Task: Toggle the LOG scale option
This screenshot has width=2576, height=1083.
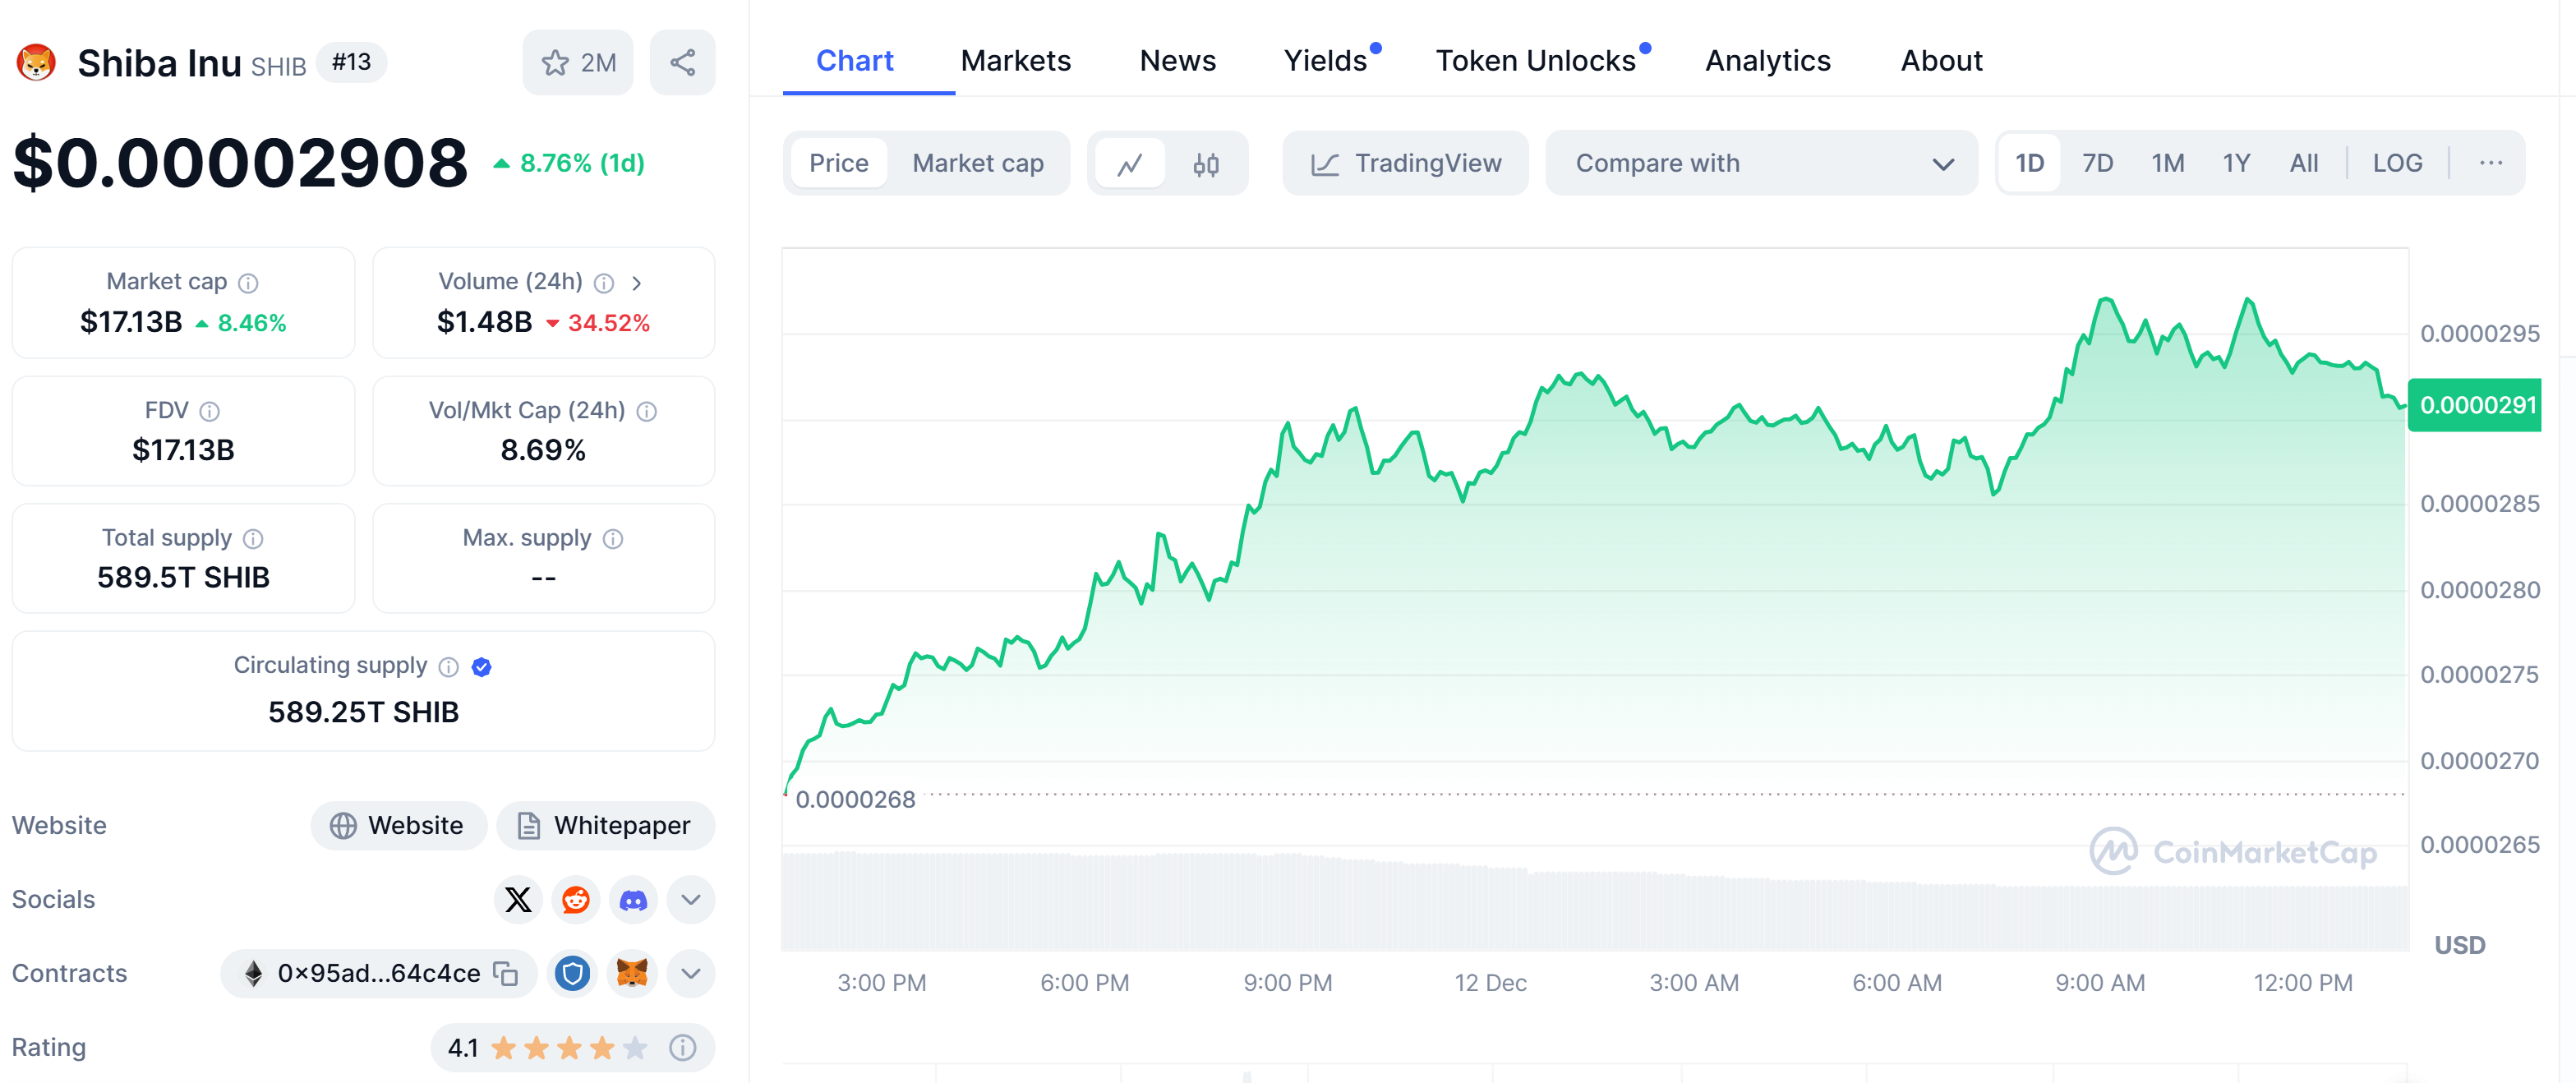Action: [x=2396, y=164]
